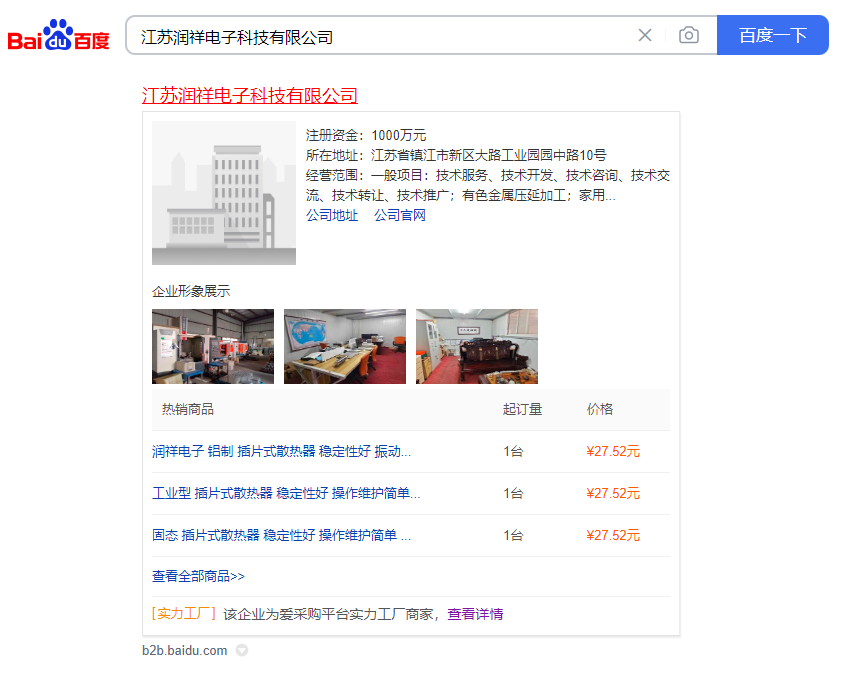
Task: Open the 江苏润祥电子科技有限公司 result title link
Action: coord(250,95)
